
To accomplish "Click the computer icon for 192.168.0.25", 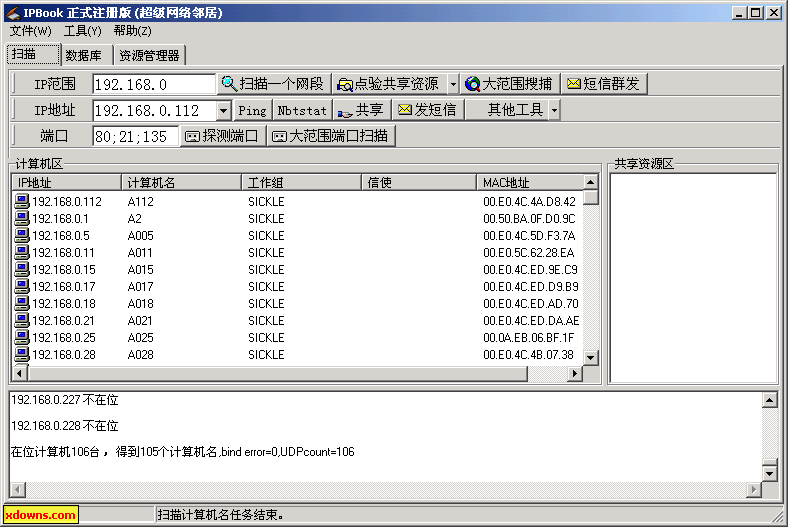I will [x=22, y=338].
